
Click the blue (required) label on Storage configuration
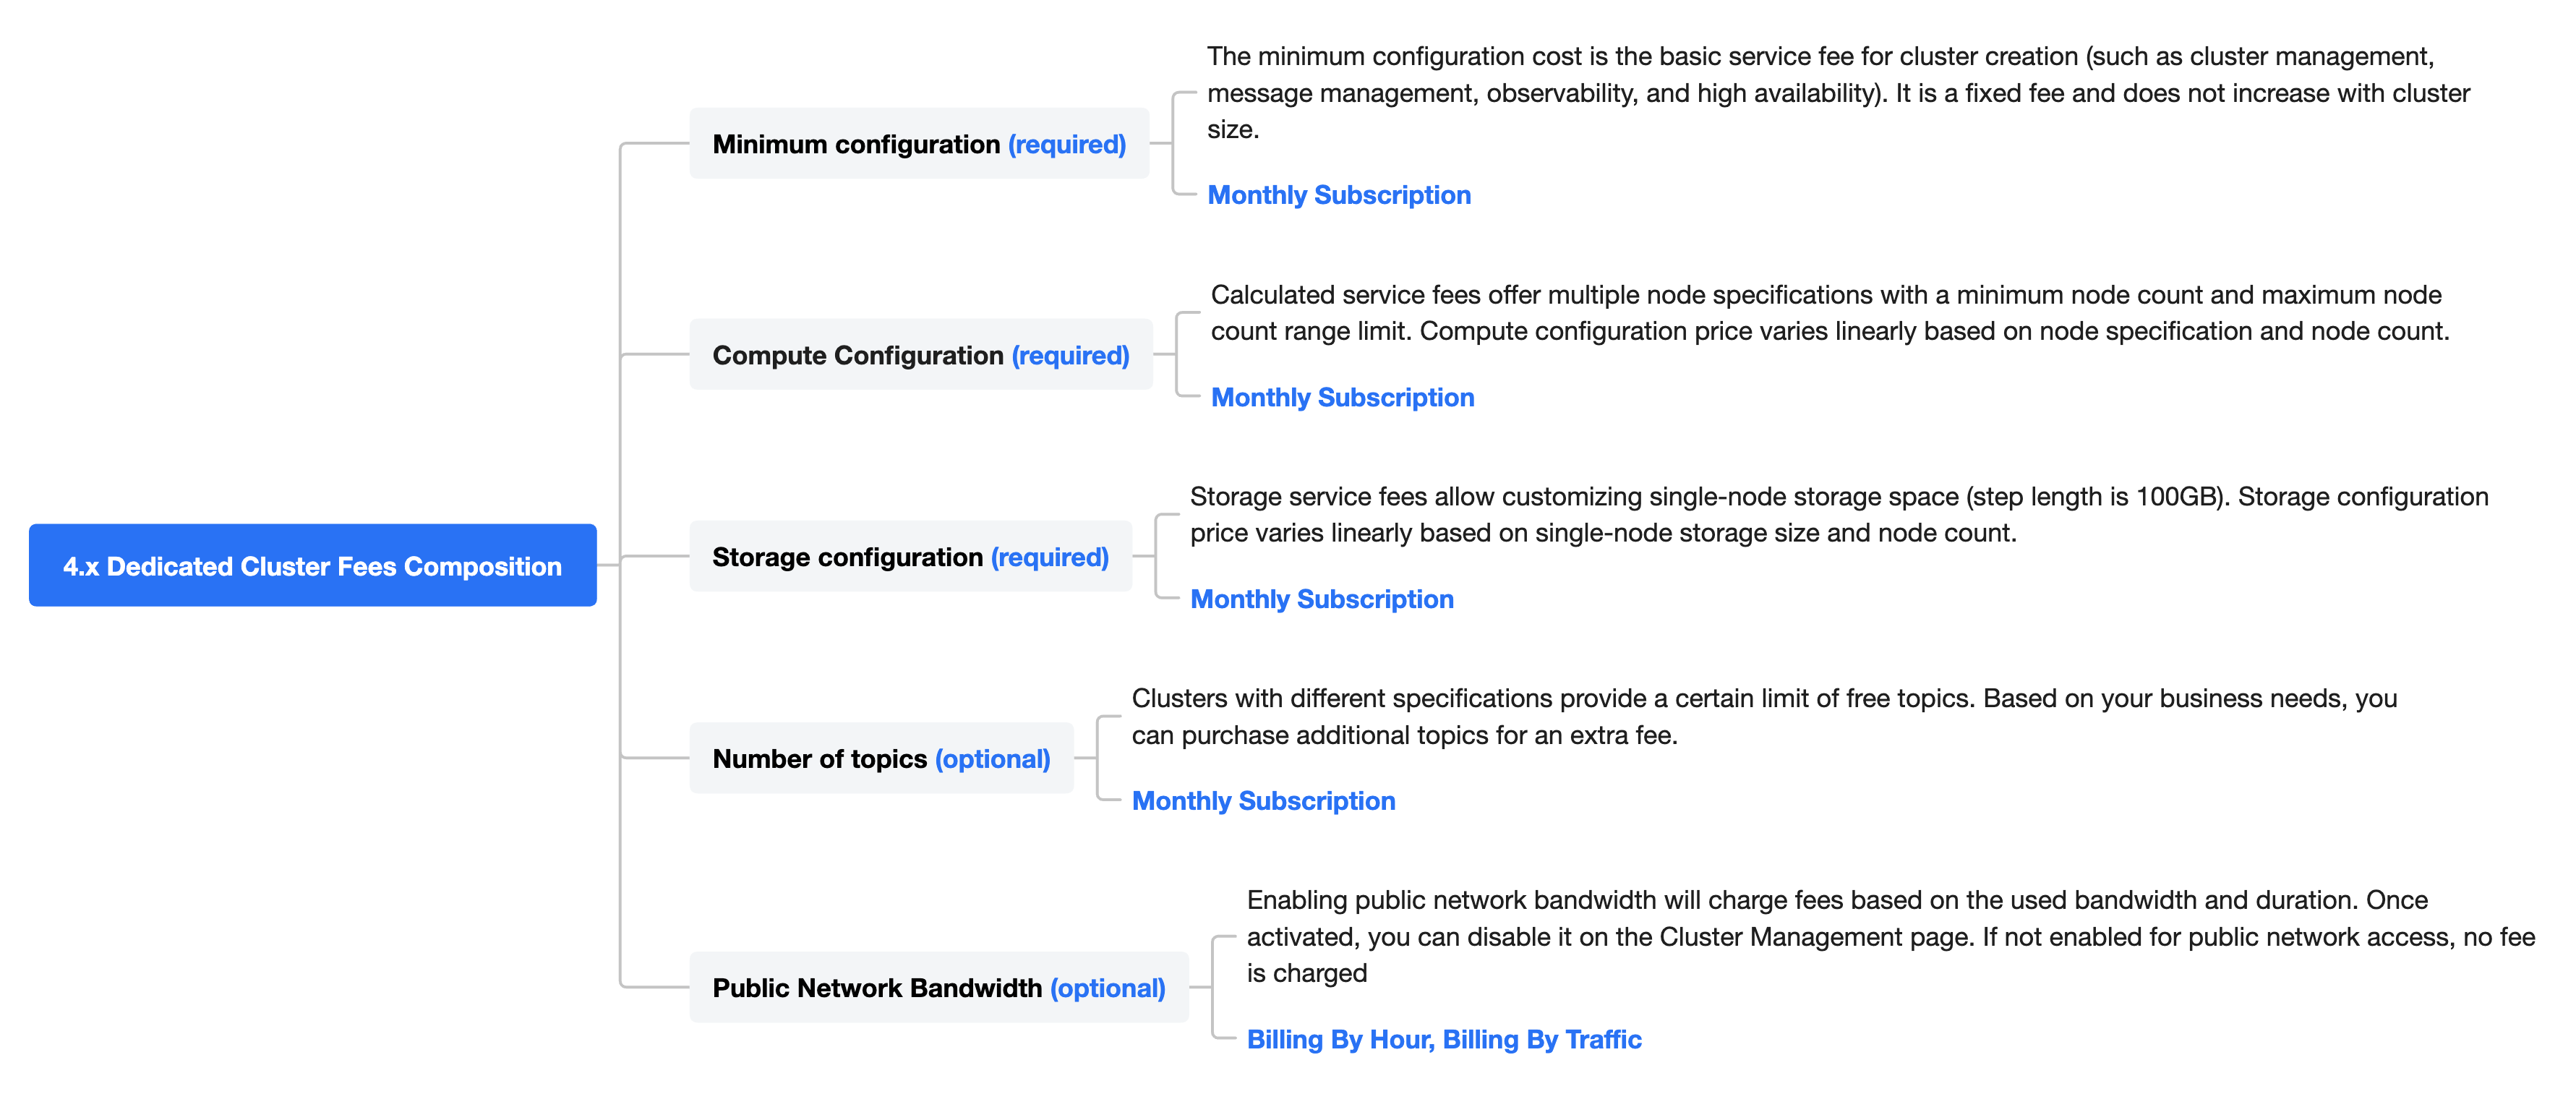1049,557
